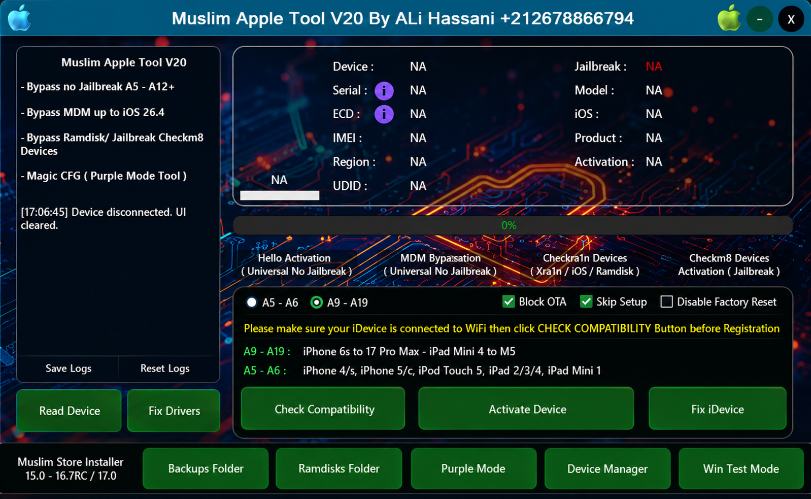Viewport: 811px width, 499px height.
Task: Click the red NA Jailbreak value
Action: tap(654, 67)
